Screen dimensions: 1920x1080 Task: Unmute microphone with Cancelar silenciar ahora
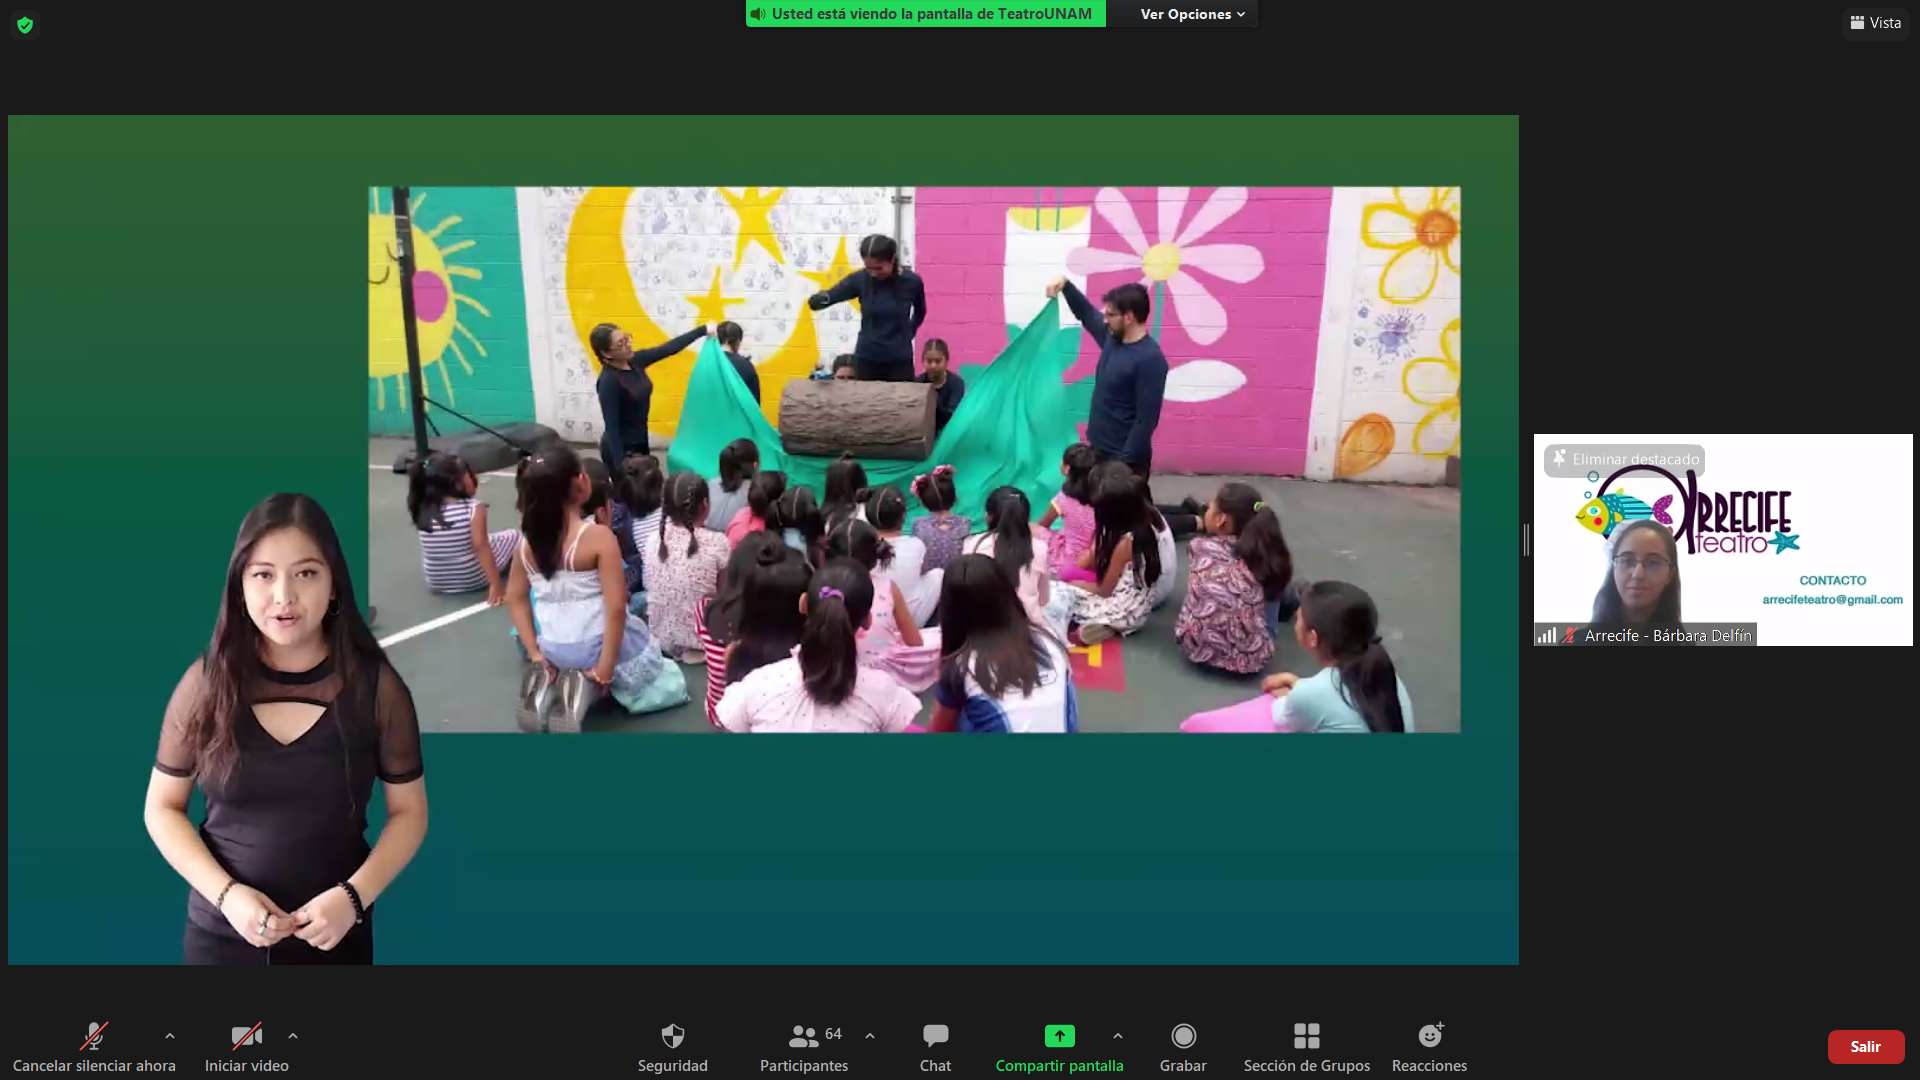(94, 1046)
